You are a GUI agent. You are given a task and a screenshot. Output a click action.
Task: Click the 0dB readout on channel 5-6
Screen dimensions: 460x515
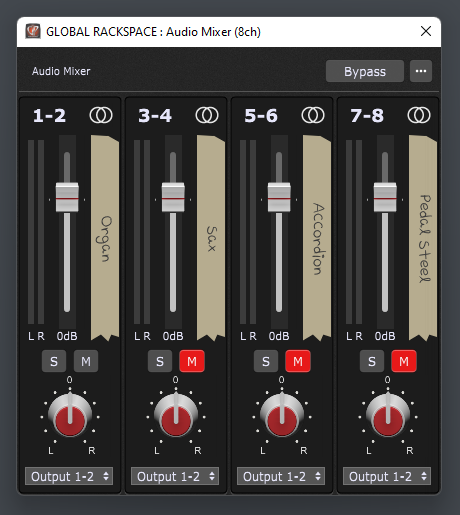coord(279,336)
